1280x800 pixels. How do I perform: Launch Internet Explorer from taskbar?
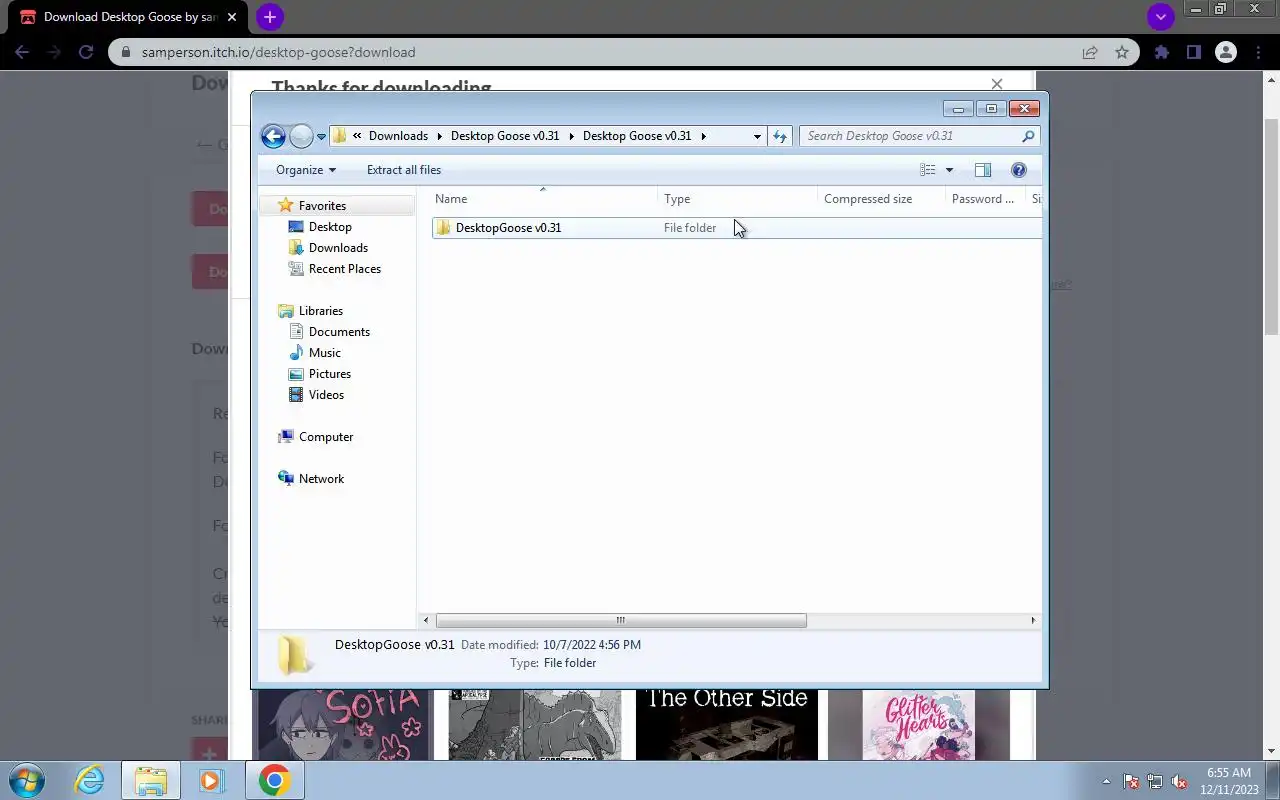pyautogui.click(x=89, y=780)
